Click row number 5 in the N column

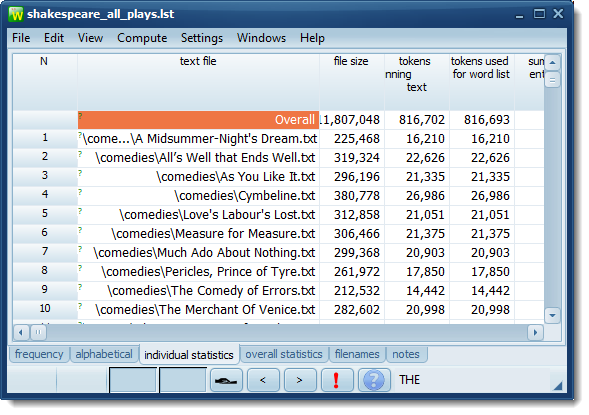(x=45, y=214)
